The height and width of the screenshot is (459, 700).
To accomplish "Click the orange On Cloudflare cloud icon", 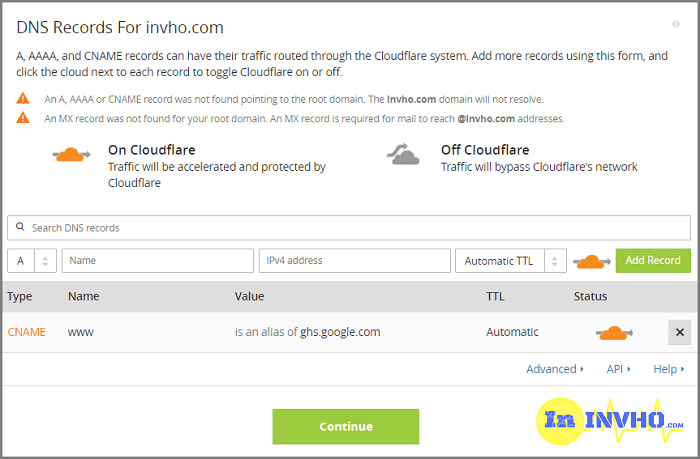I will point(71,155).
